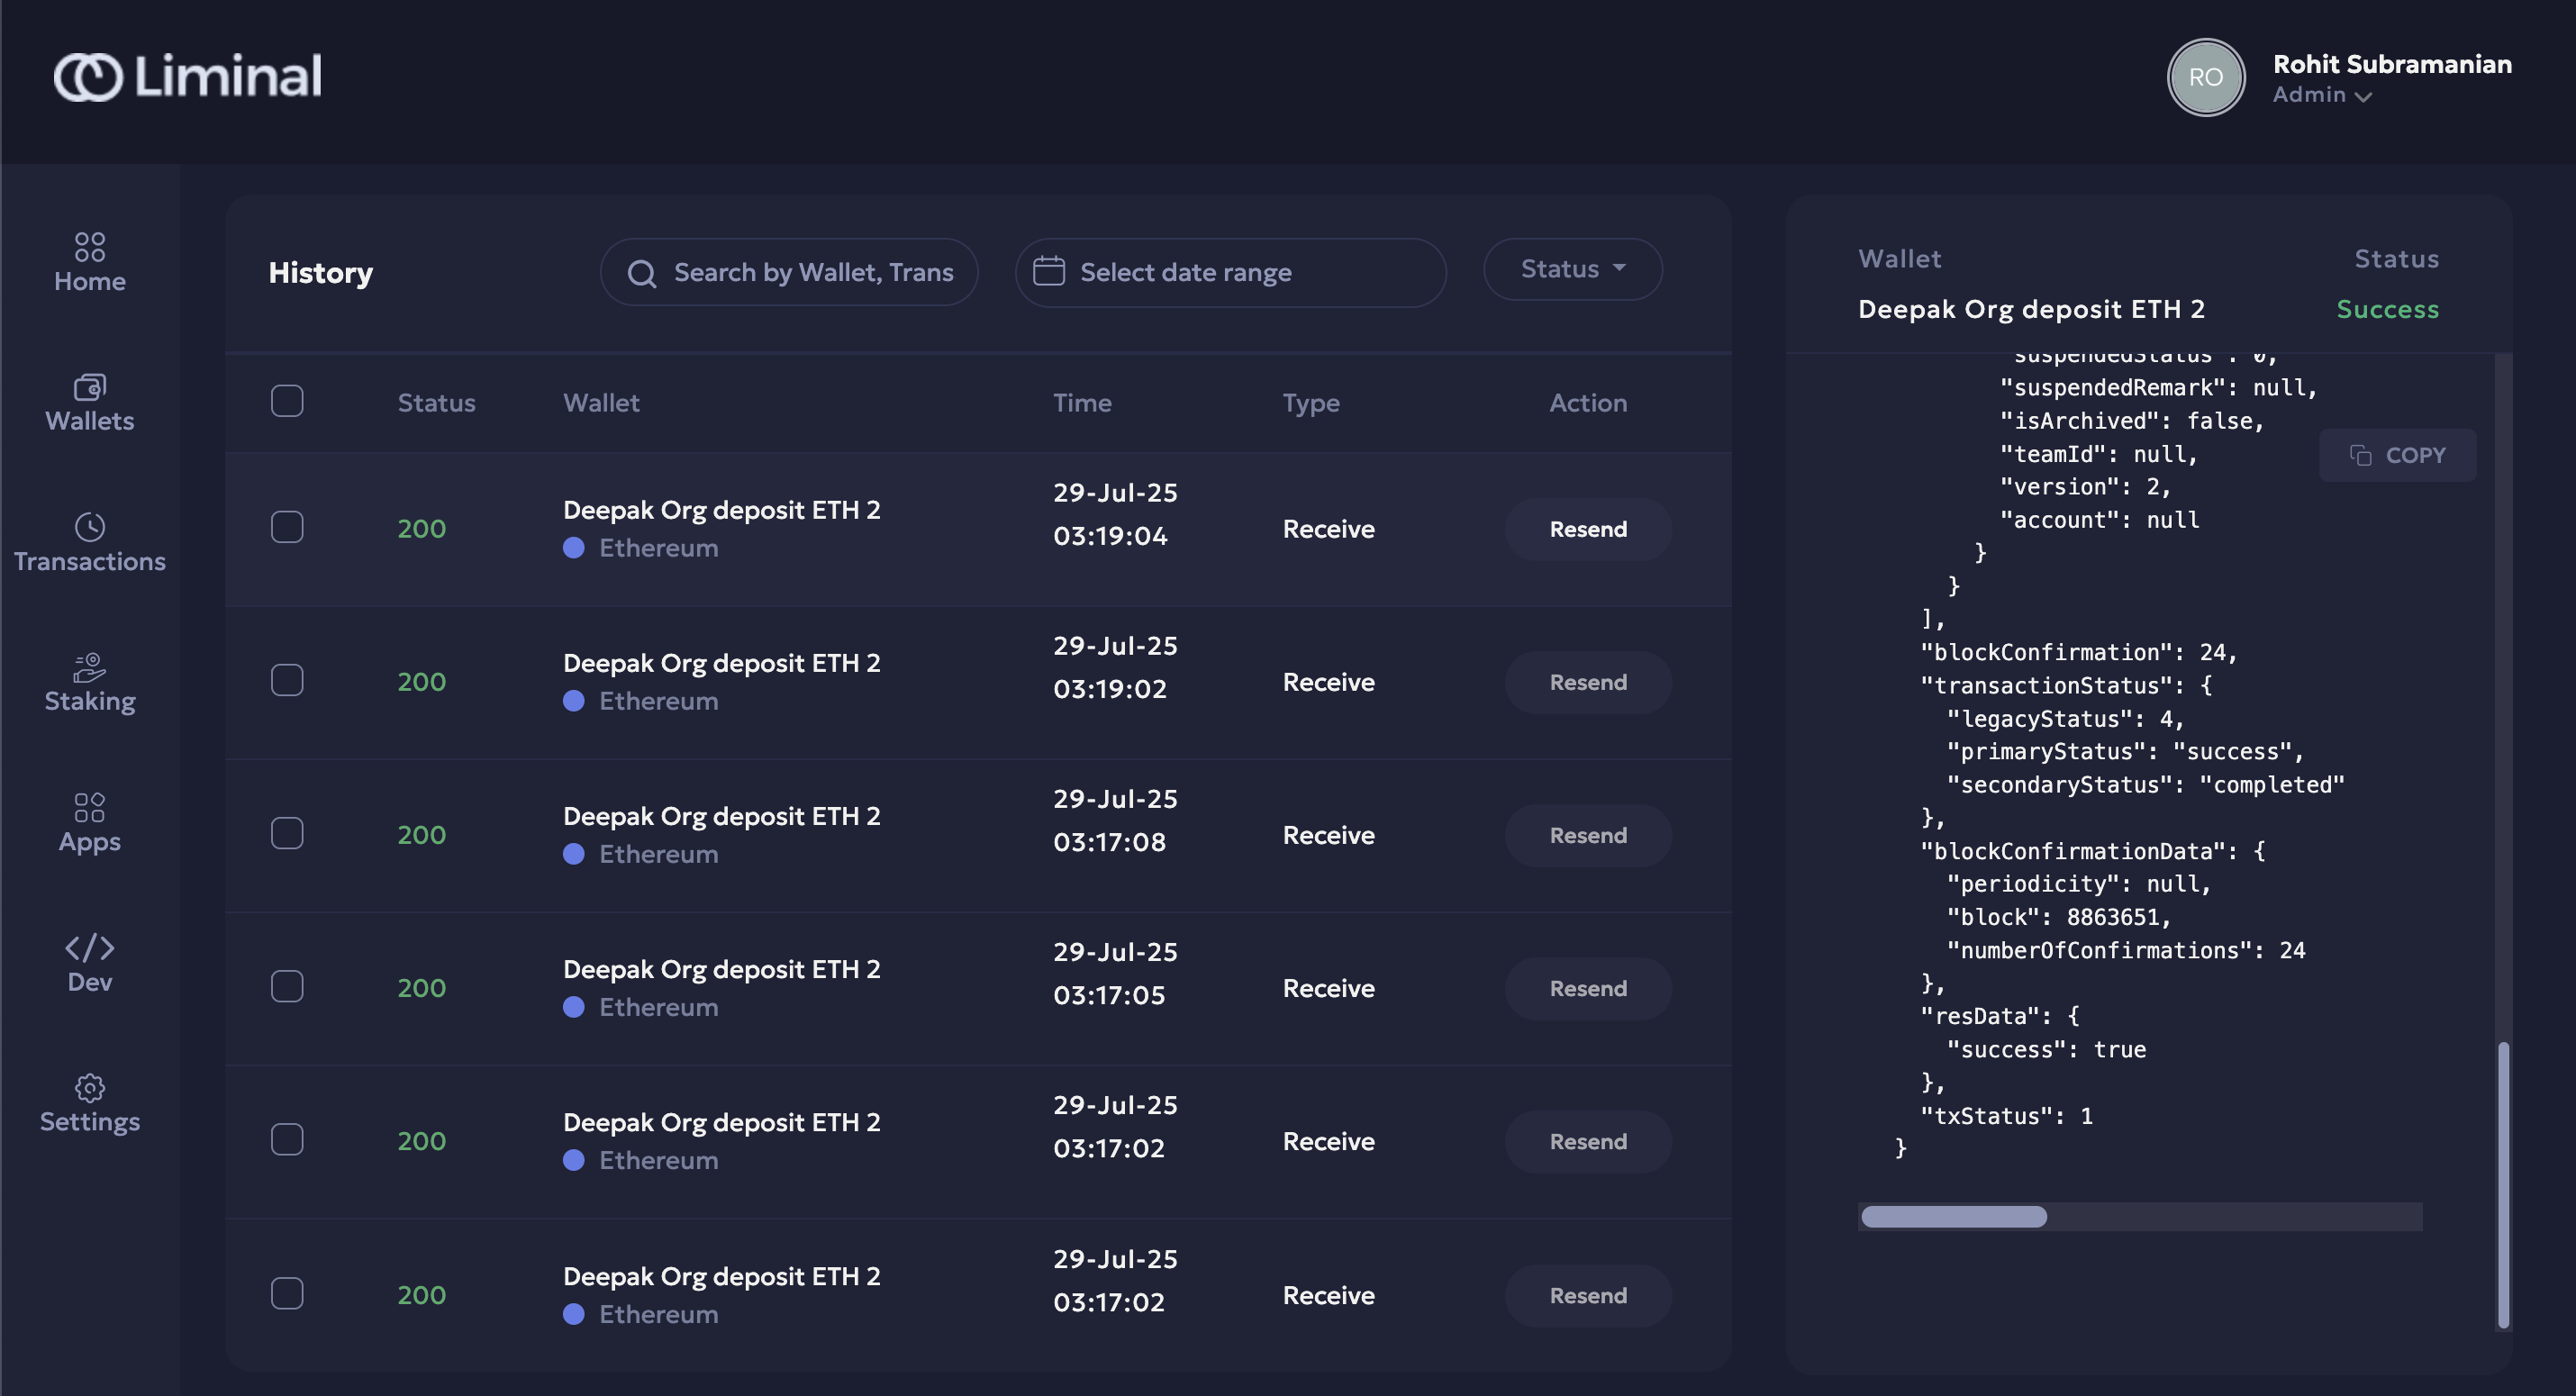Open the Apps sidebar icon
This screenshot has height=1396, width=2576.
(x=90, y=807)
